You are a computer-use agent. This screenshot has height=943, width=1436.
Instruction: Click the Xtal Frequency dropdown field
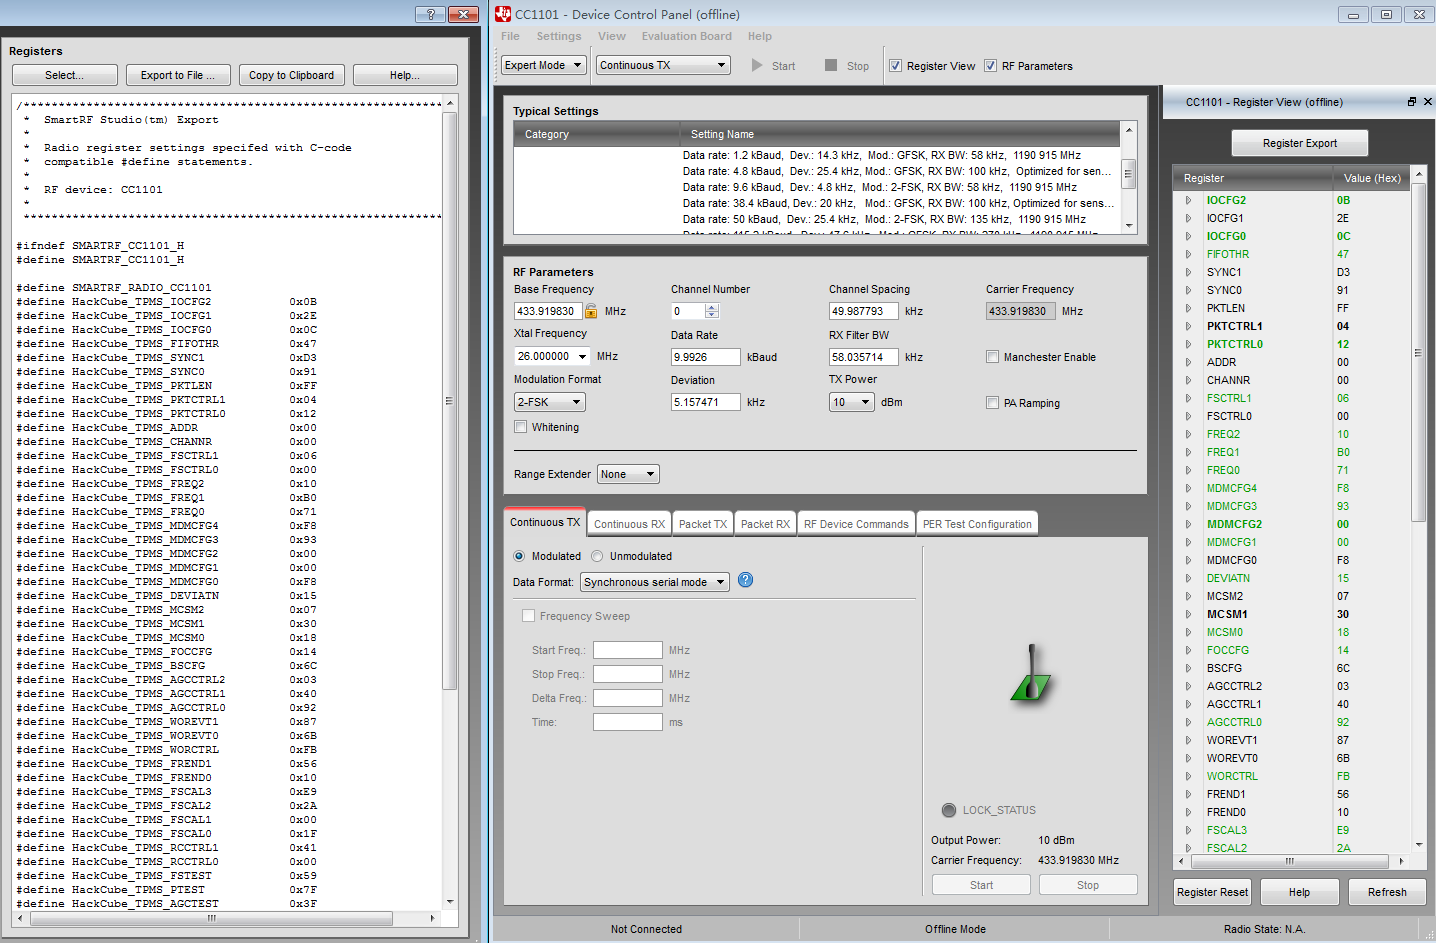coord(552,356)
